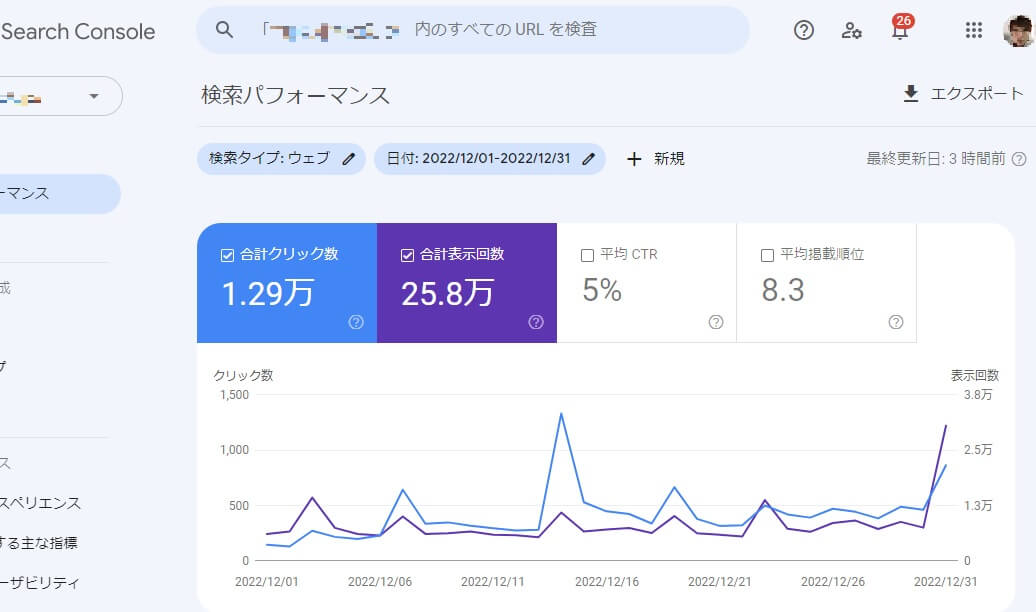The width and height of the screenshot is (1036, 612).
Task: Open help icon on 合計クリック数 card
Action: [x=356, y=322]
